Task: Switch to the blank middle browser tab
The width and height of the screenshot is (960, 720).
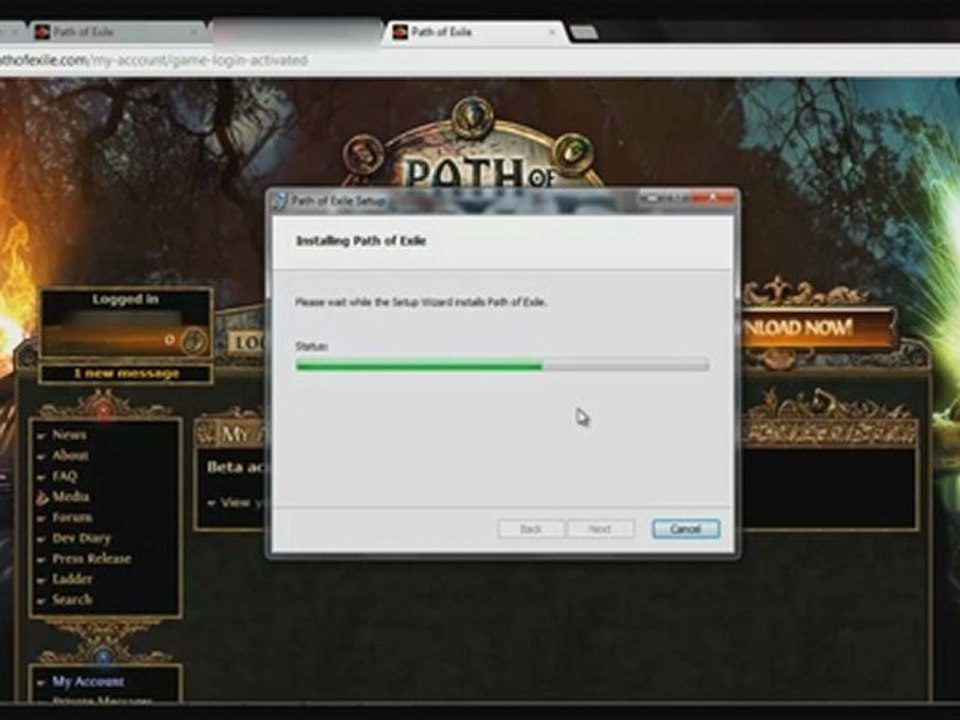Action: (297, 32)
